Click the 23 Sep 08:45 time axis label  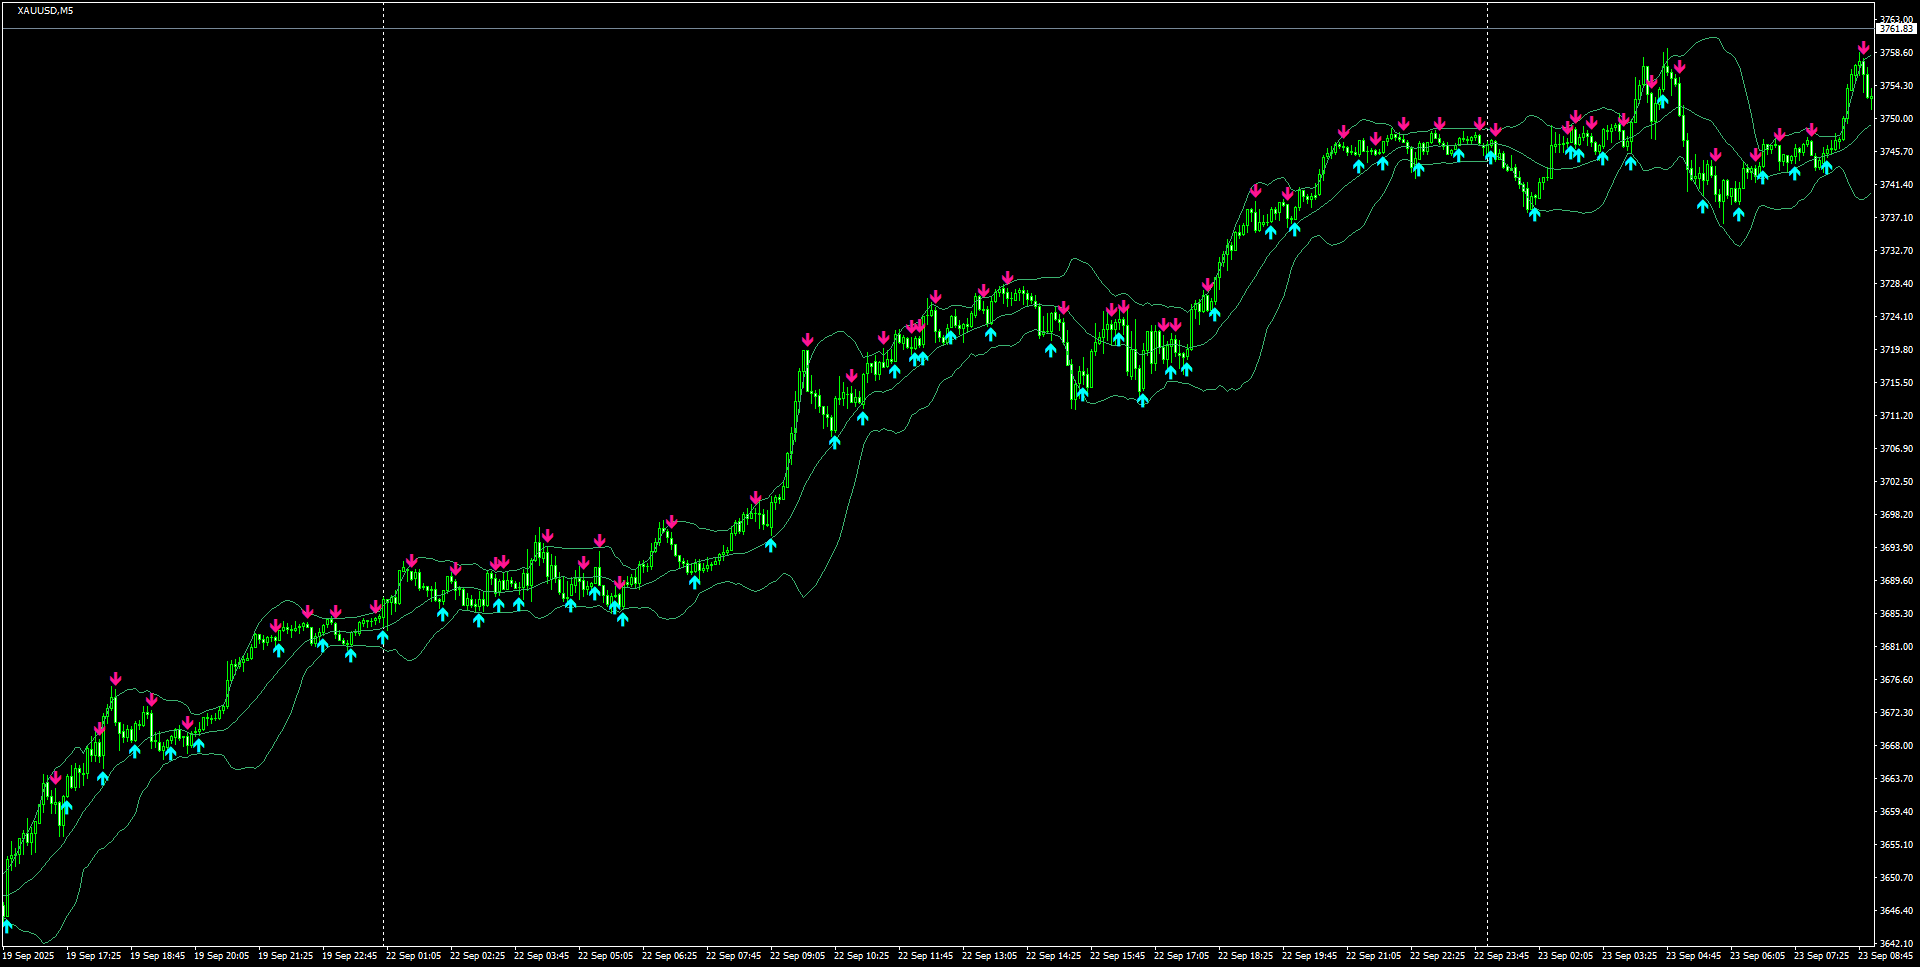click(x=1888, y=955)
